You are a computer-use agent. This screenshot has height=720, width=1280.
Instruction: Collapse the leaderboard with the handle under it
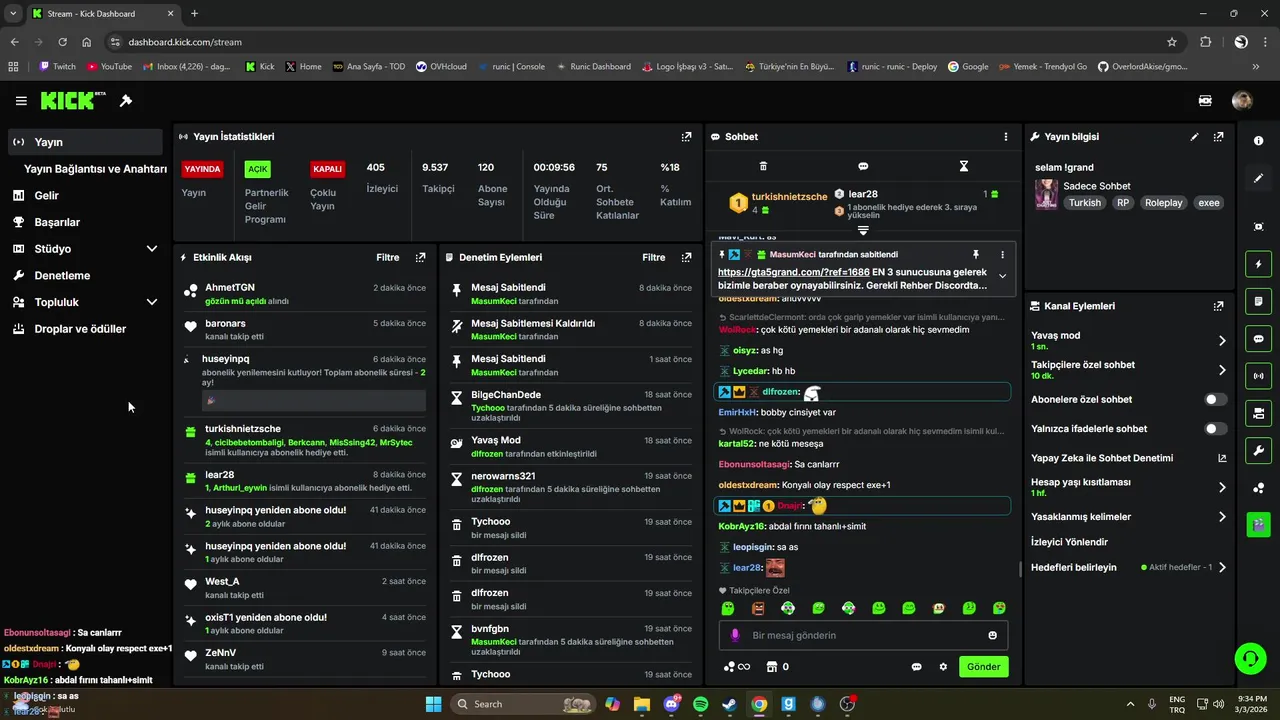(863, 231)
